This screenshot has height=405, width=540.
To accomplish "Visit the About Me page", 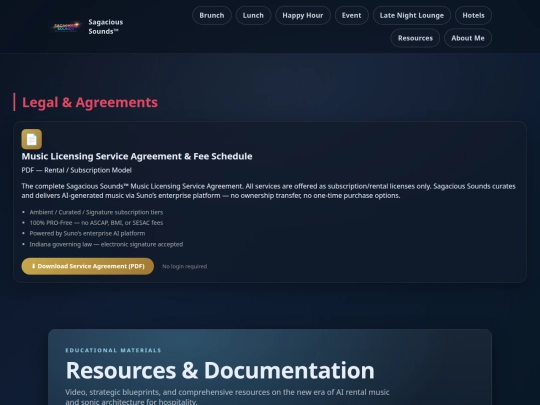I will pos(468,38).
